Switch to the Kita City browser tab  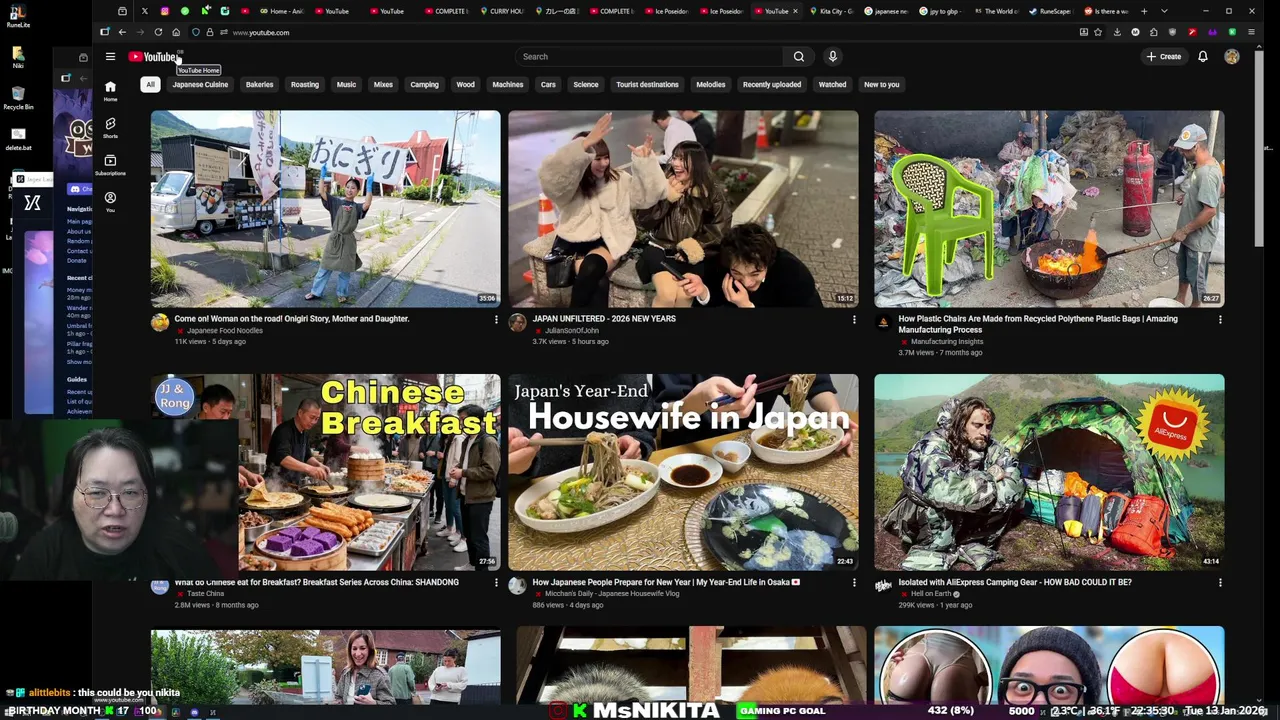point(830,11)
